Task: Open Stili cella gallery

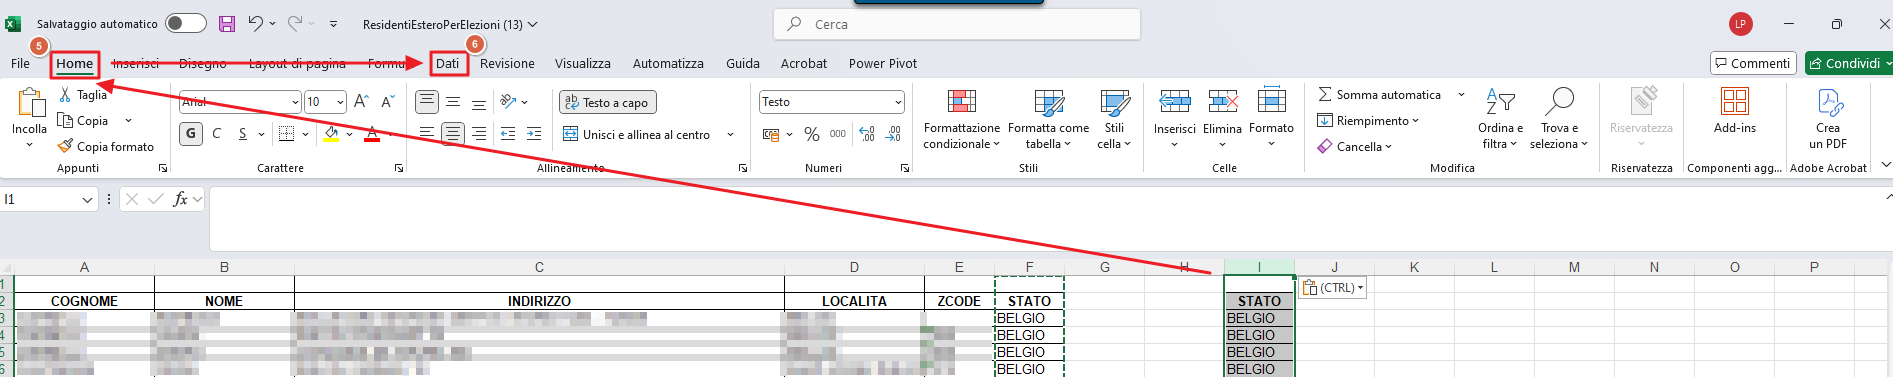Action: (1115, 120)
